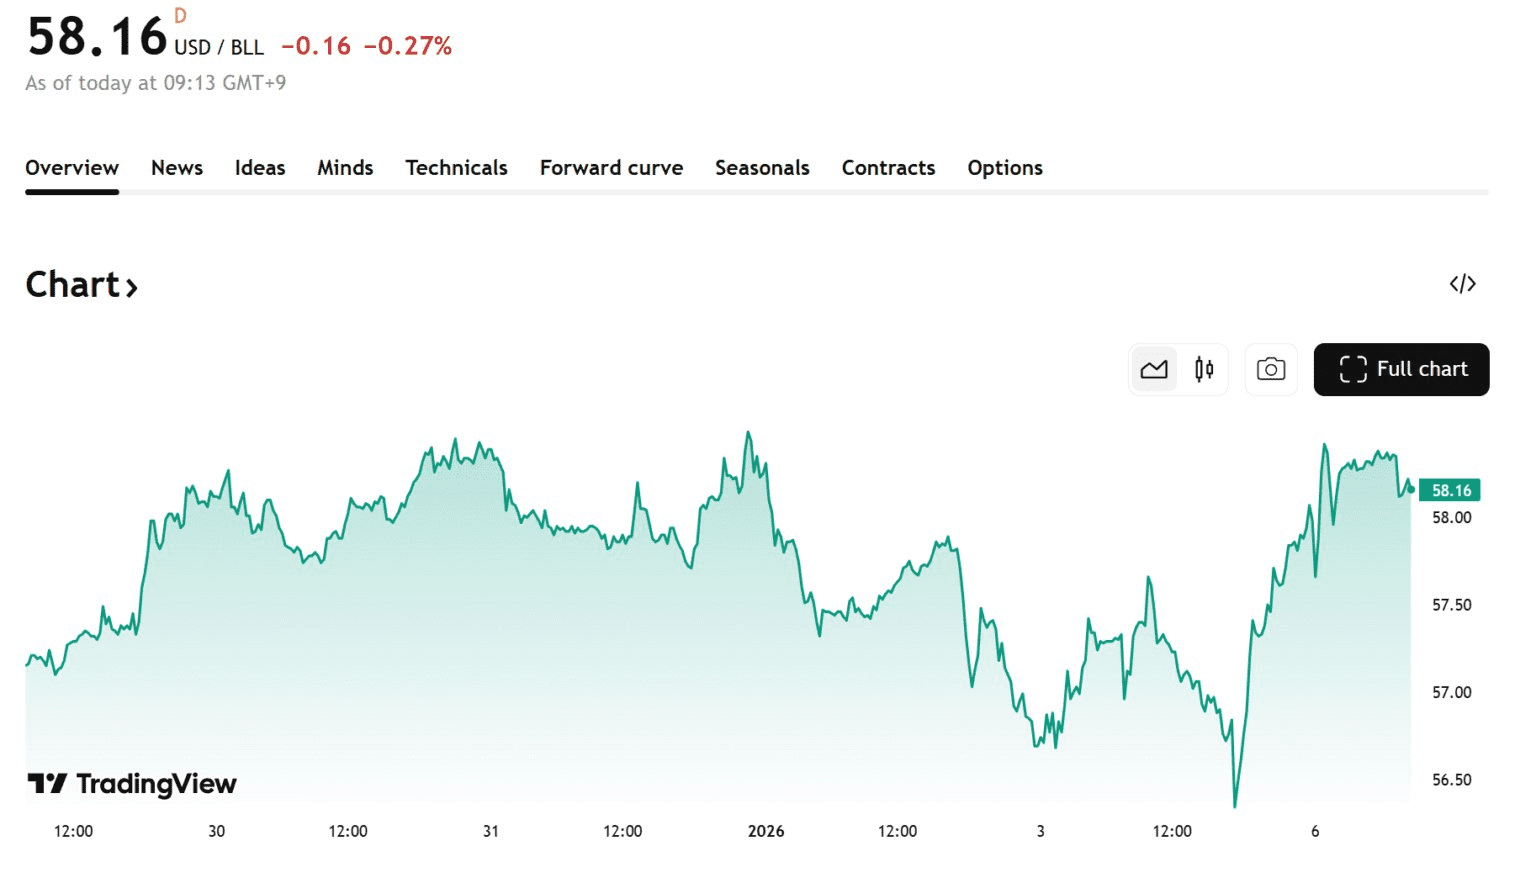
Task: Open the Ideas tab
Action: 260,168
